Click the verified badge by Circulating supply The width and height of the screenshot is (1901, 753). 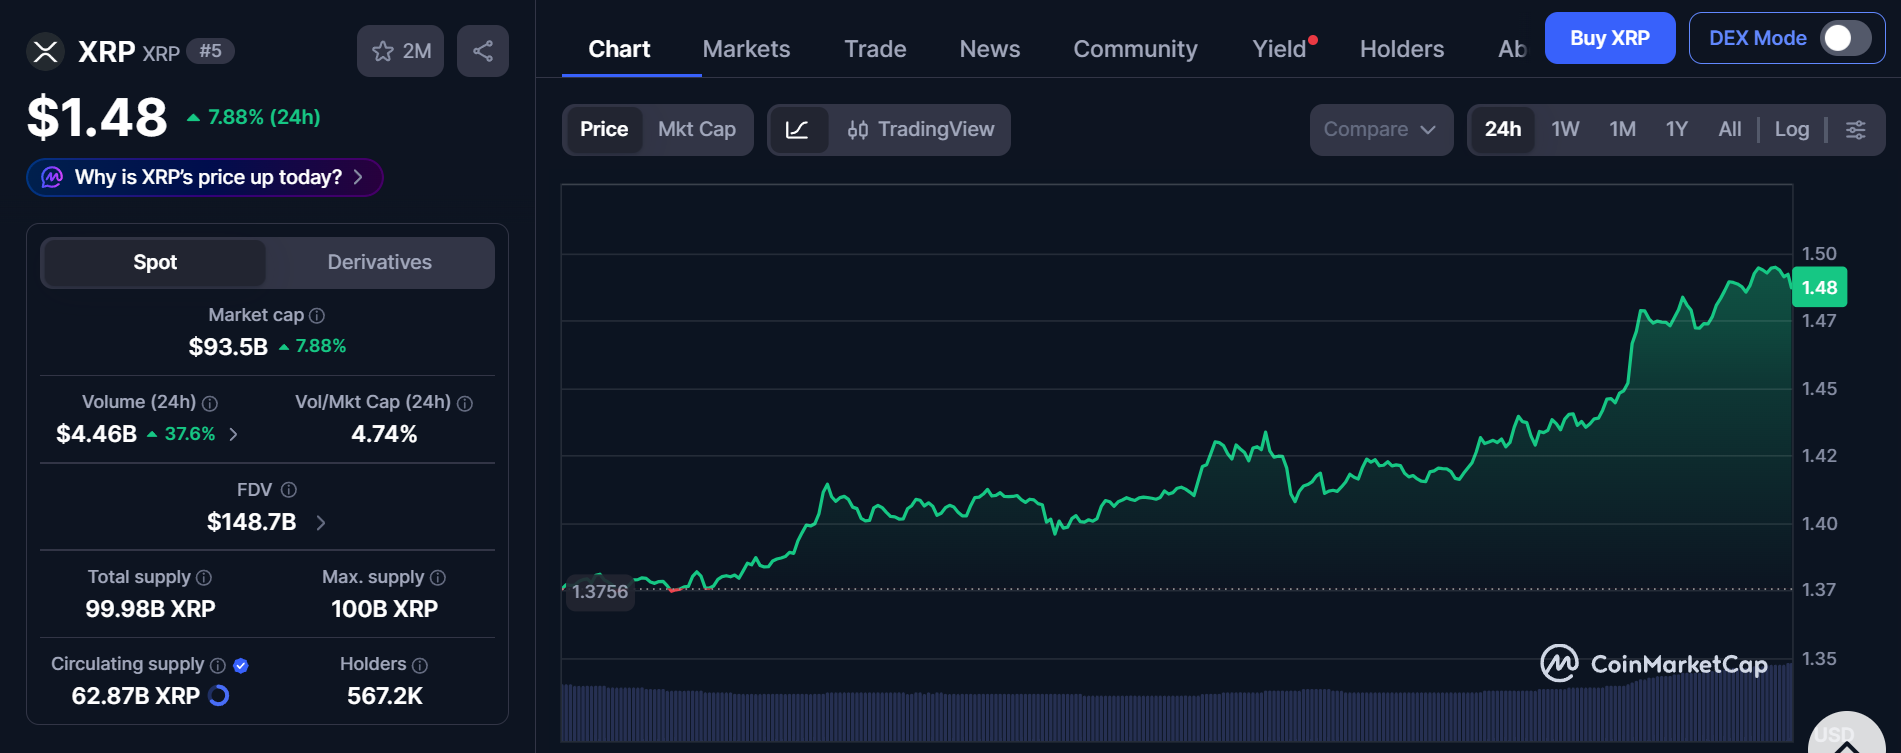(x=241, y=665)
